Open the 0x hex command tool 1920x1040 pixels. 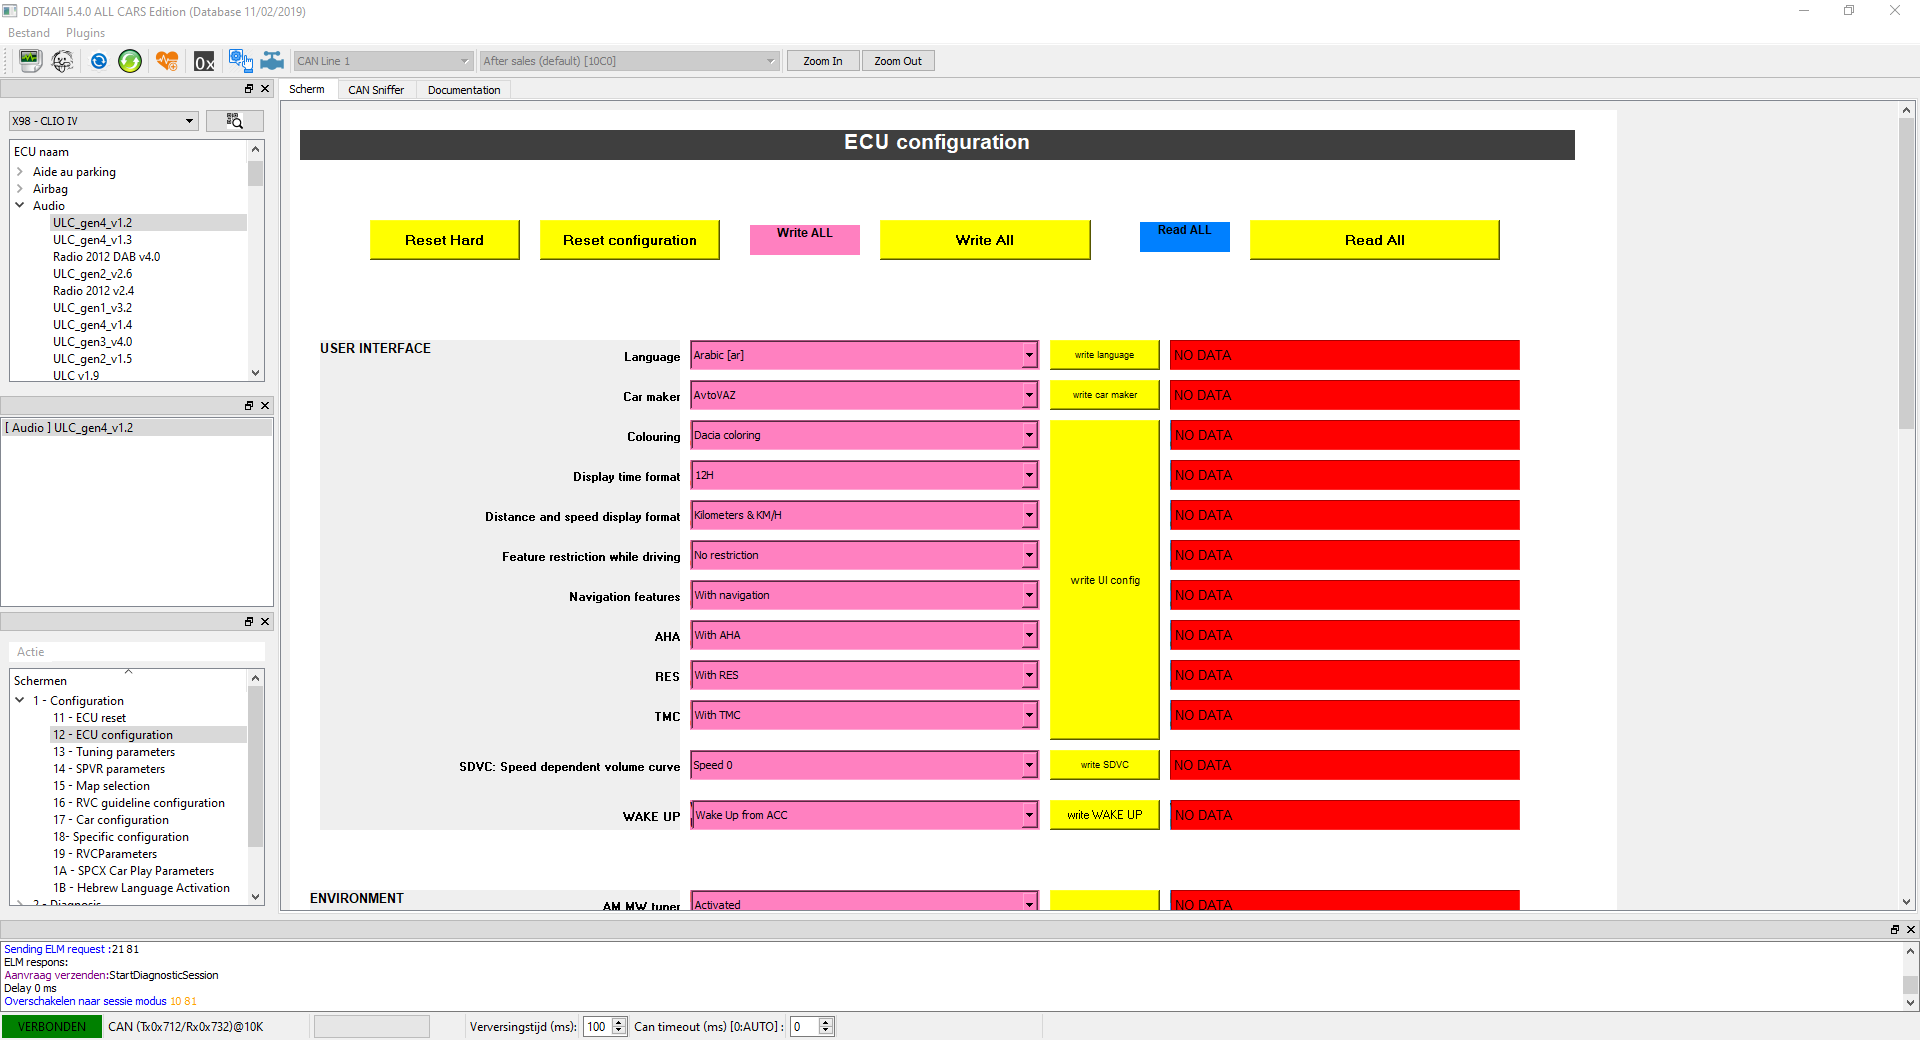tap(204, 61)
